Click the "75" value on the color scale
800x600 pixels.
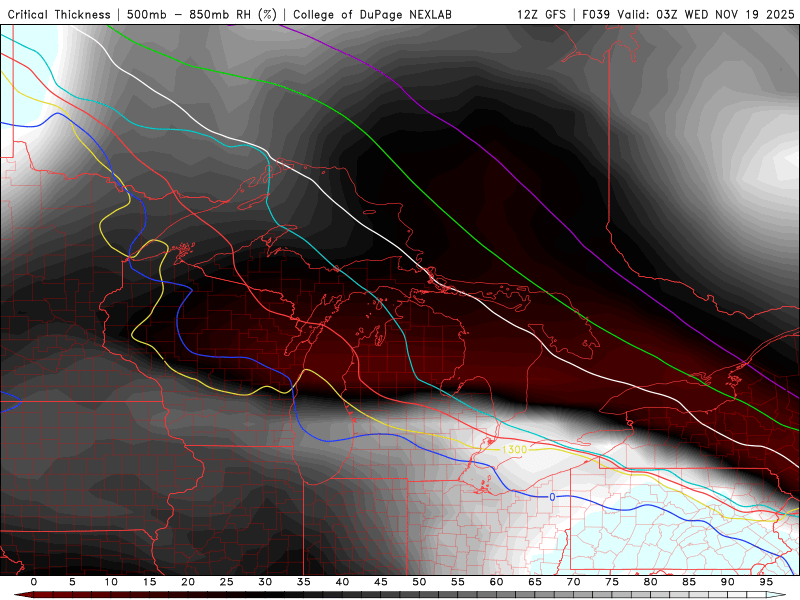[x=612, y=582]
